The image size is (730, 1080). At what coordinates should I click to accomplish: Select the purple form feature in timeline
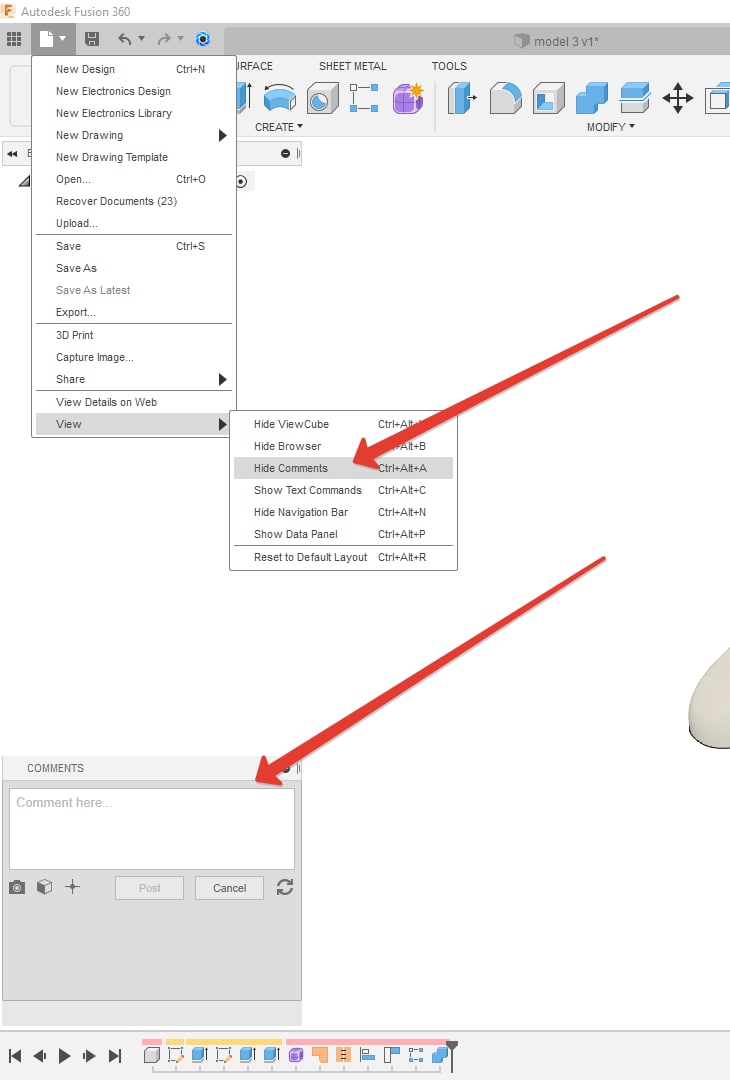296,1055
